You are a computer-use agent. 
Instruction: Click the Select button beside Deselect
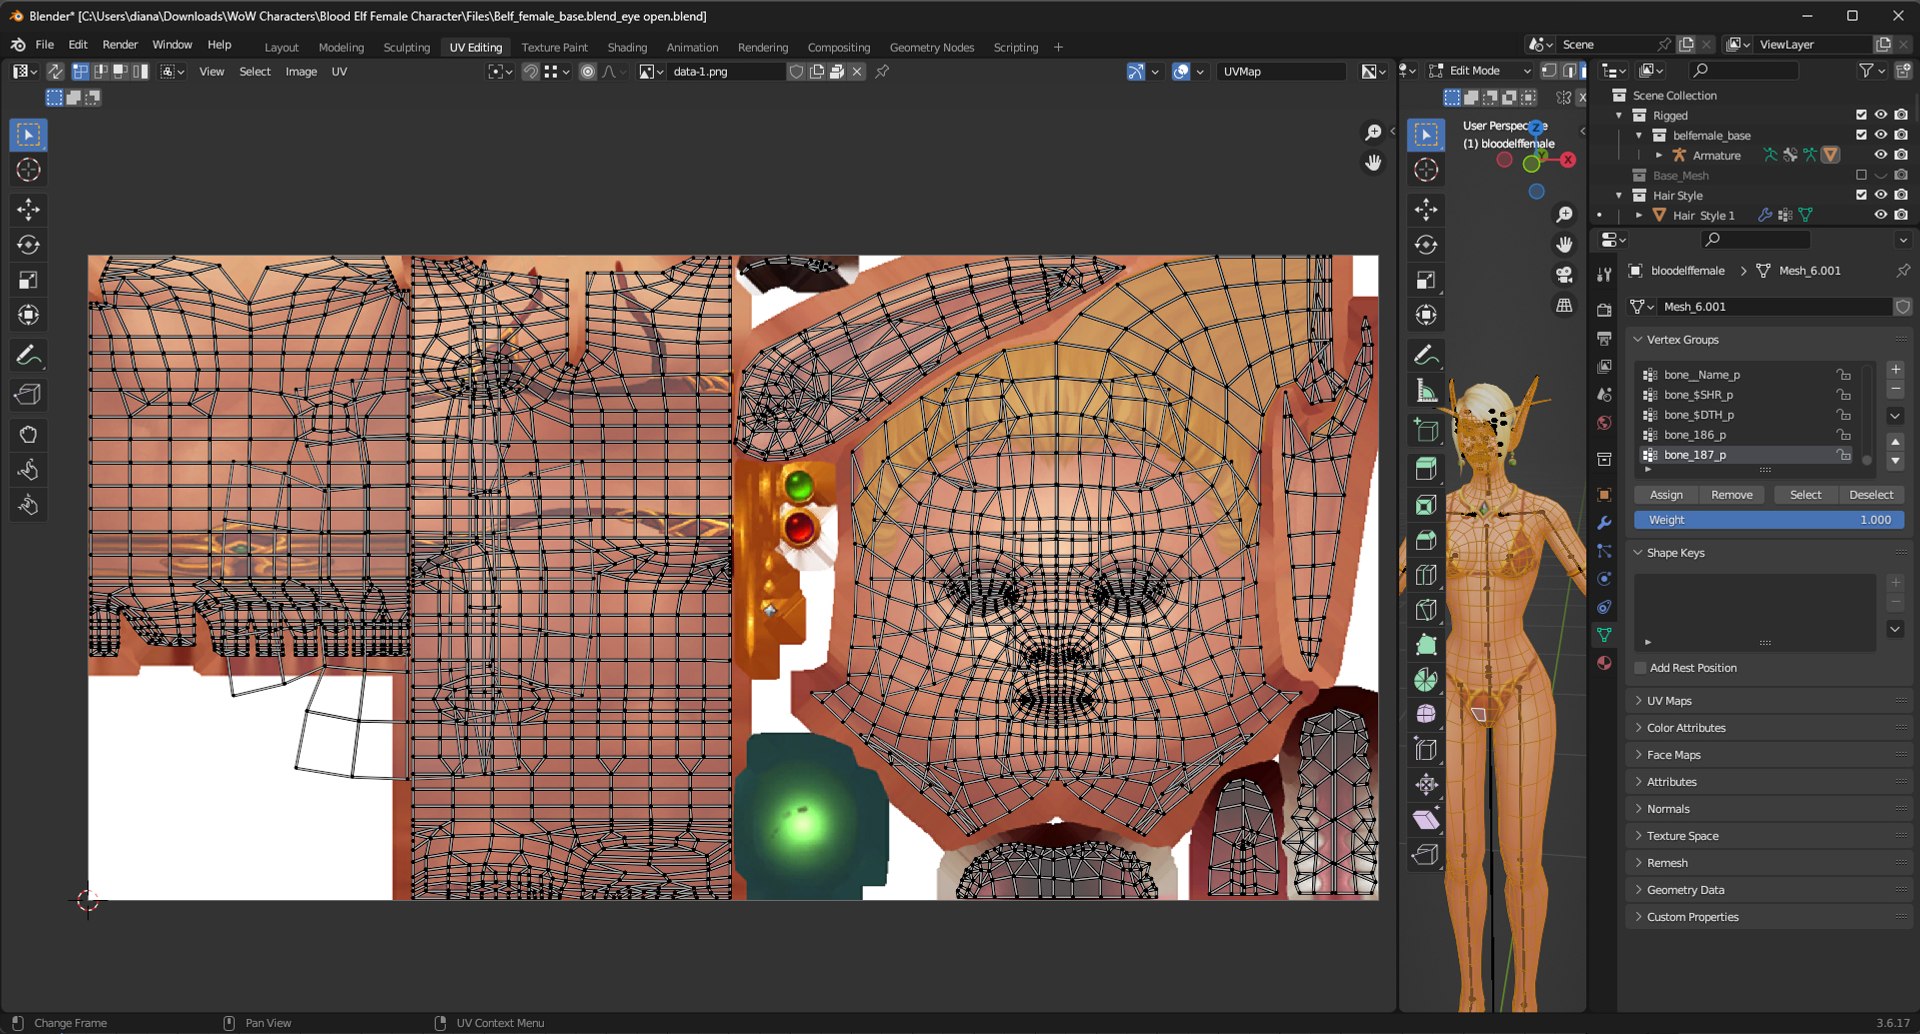pos(1805,495)
